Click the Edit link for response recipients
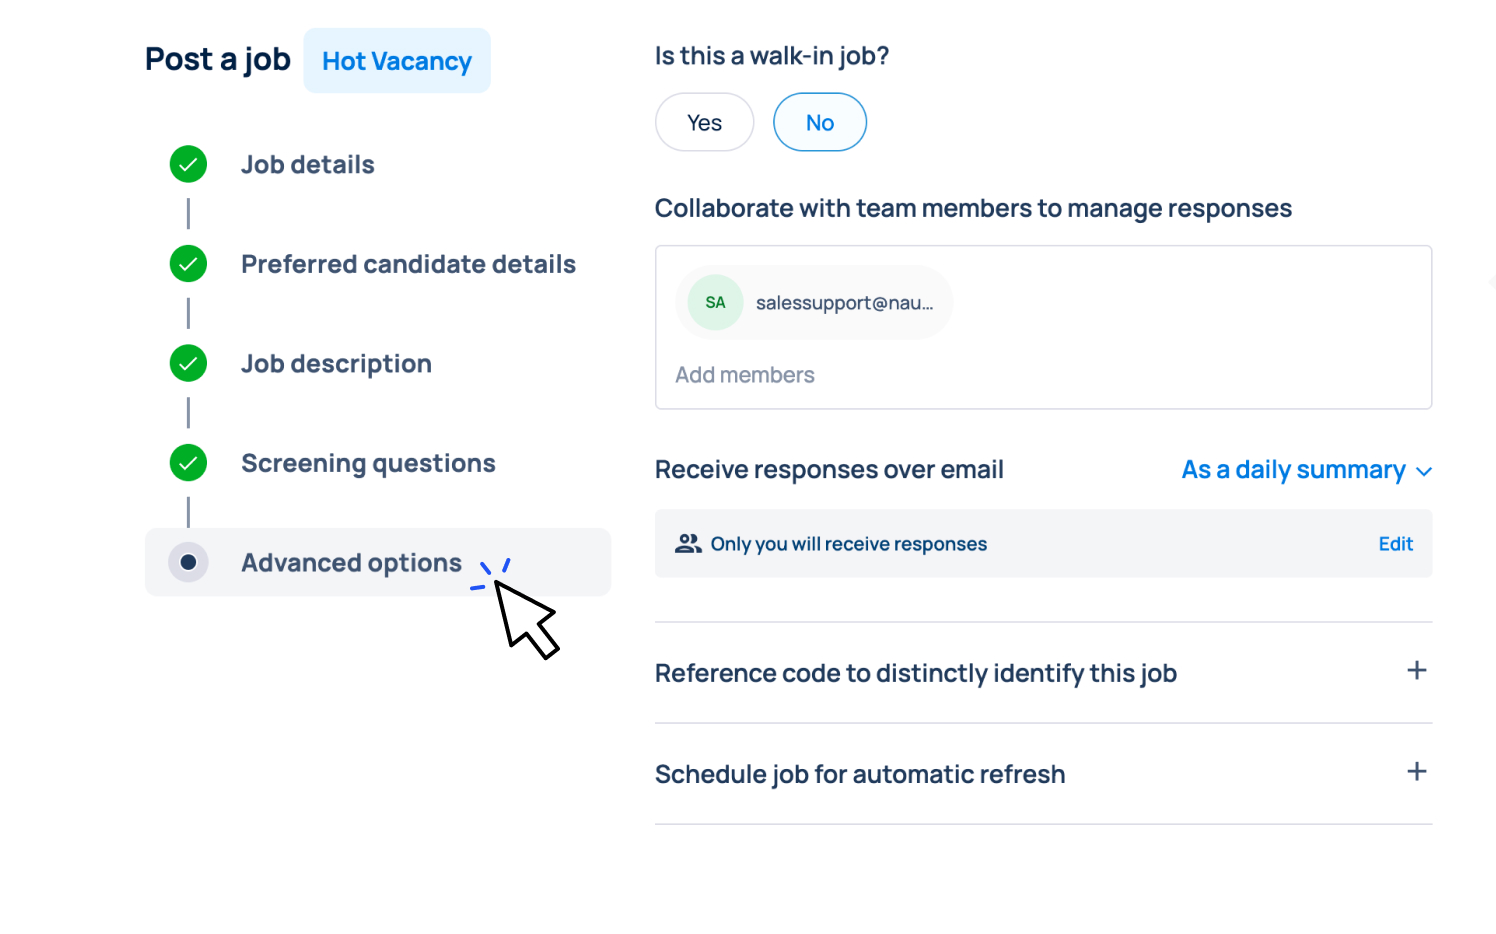This screenshot has height=934, width=1496. point(1395,544)
